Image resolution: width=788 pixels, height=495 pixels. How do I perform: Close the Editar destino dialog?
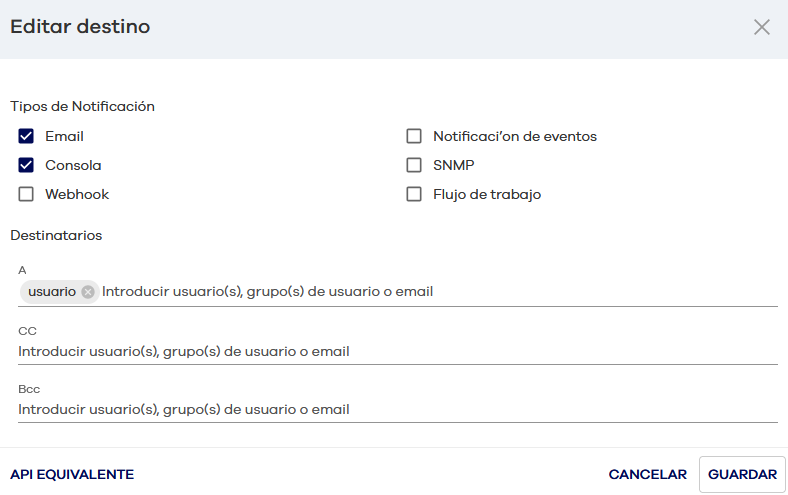coord(762,27)
